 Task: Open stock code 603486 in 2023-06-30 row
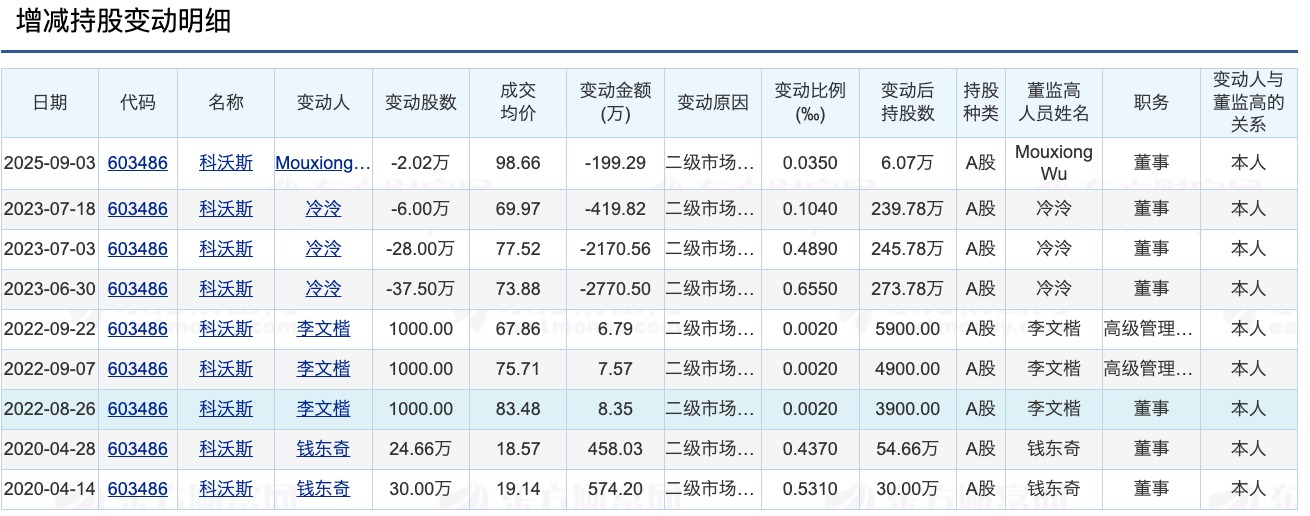pyautogui.click(x=137, y=289)
